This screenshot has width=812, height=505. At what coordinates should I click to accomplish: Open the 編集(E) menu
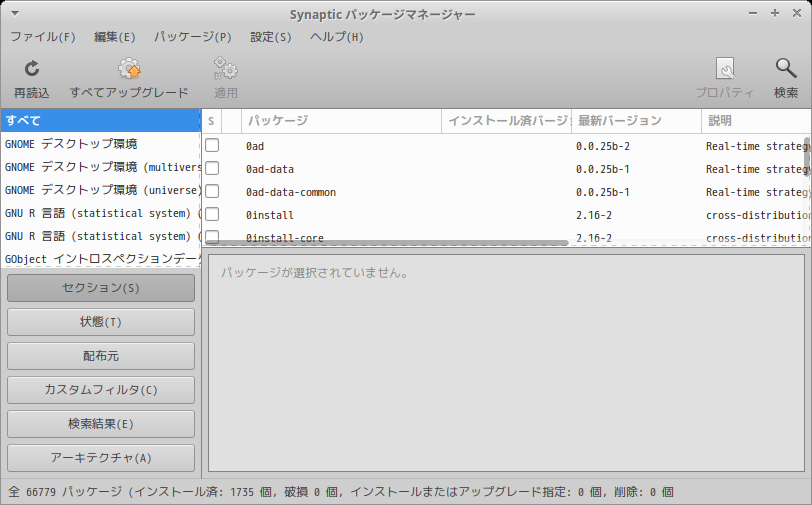click(114, 37)
